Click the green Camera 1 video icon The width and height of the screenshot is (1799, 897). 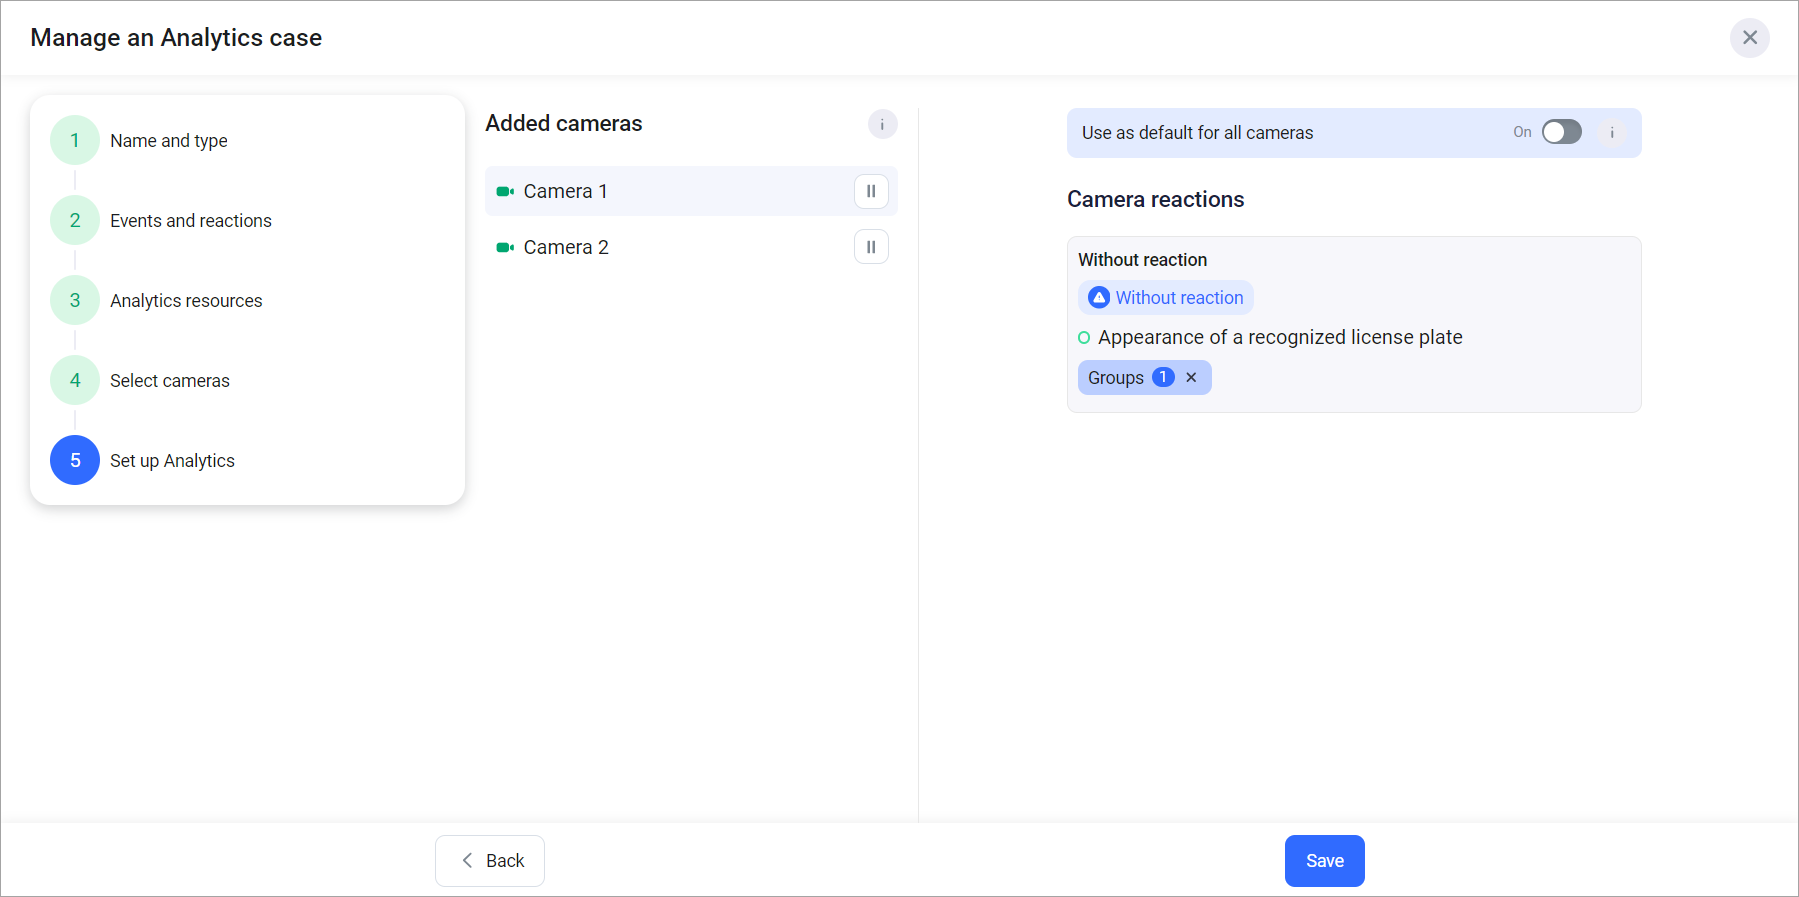(x=505, y=192)
